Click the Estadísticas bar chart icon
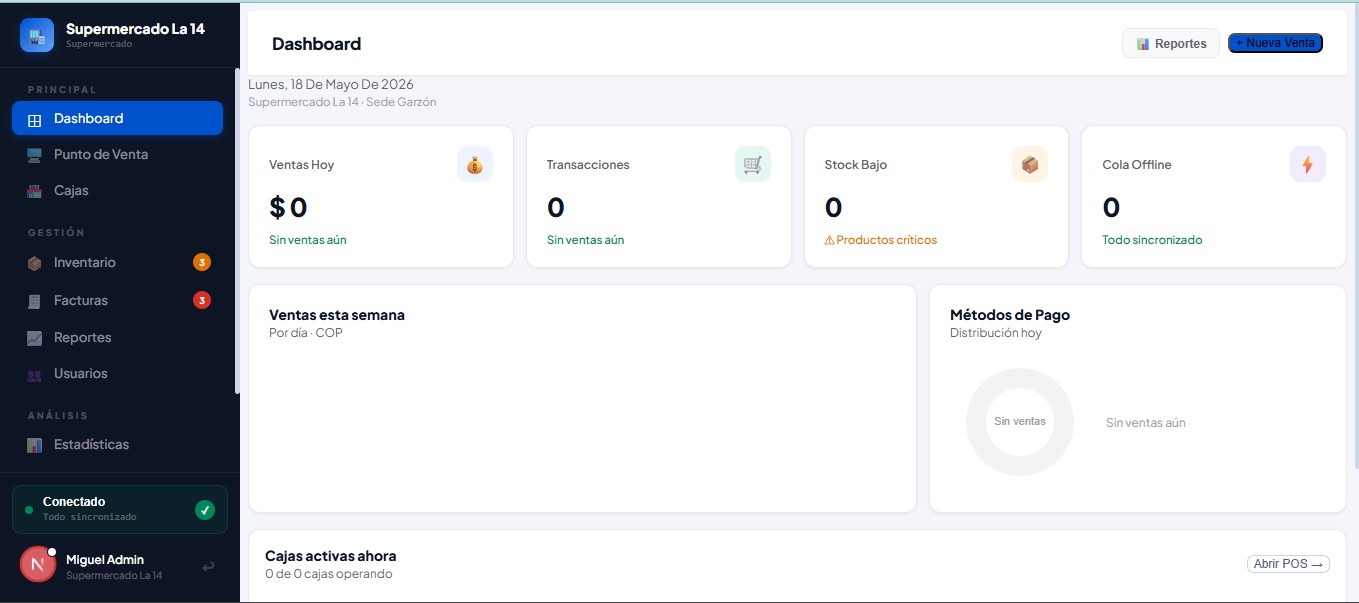The image size is (1359, 603). 34,445
